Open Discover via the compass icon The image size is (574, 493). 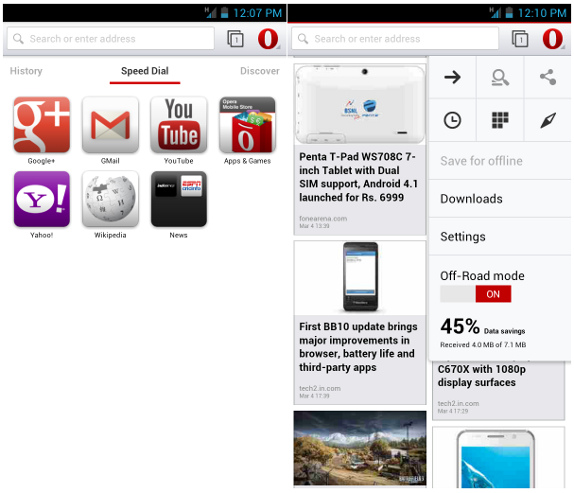pyautogui.click(x=548, y=120)
